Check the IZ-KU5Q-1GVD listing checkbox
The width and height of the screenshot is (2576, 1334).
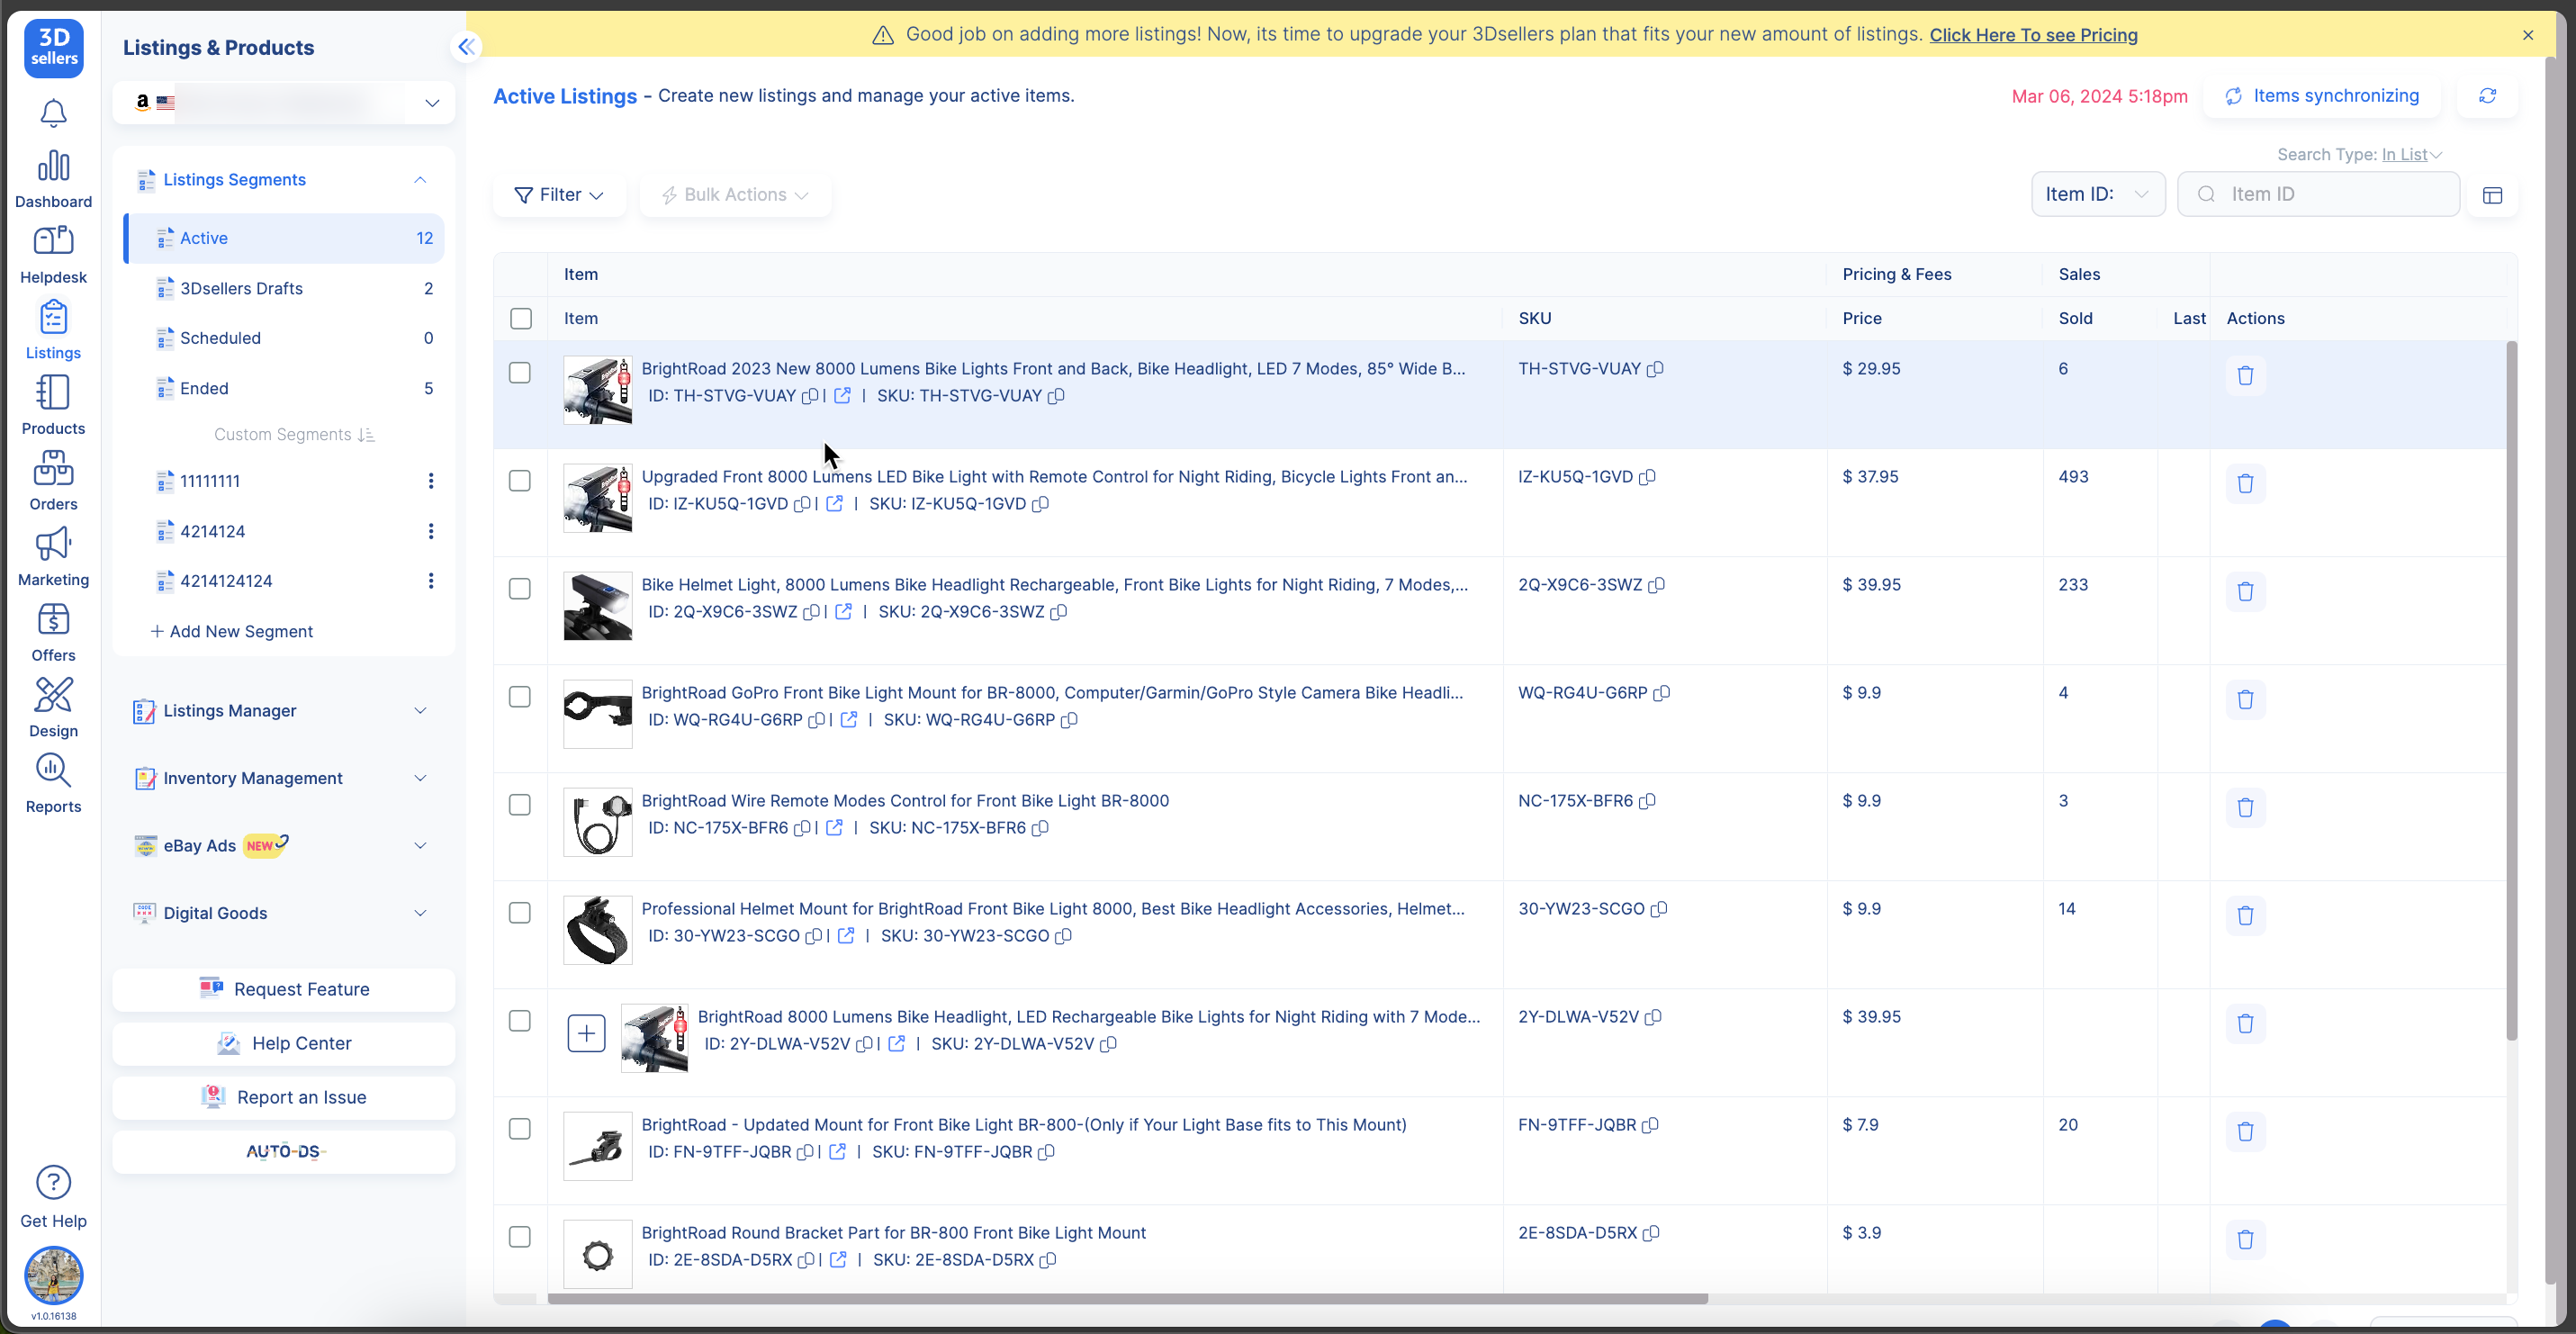(520, 481)
